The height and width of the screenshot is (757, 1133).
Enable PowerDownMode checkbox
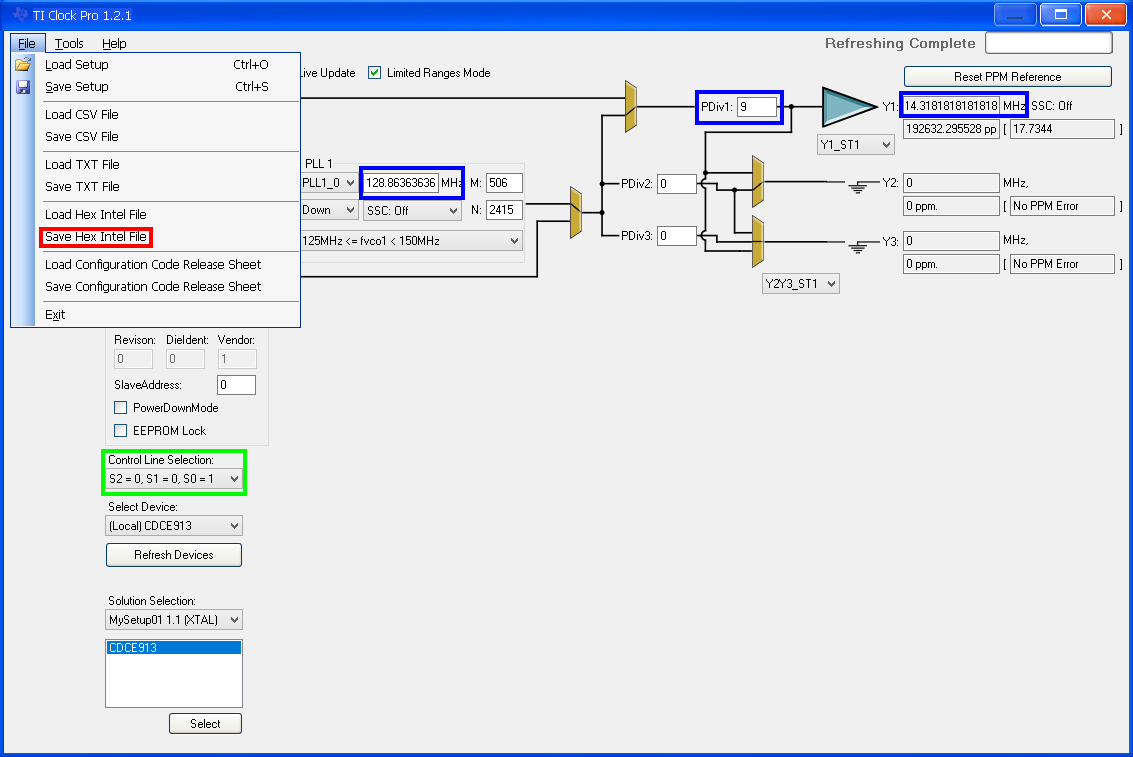point(121,407)
